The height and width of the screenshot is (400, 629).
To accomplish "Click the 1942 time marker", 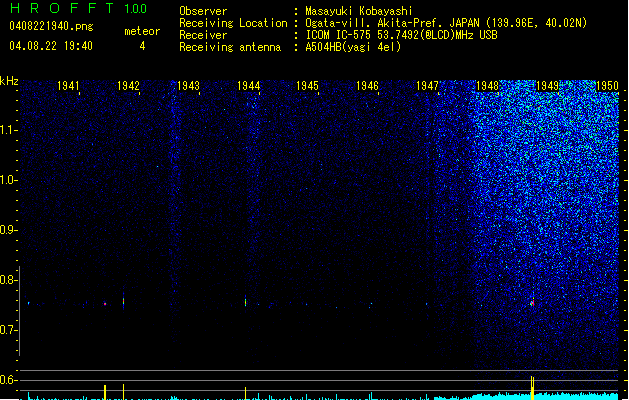I will (x=128, y=86).
